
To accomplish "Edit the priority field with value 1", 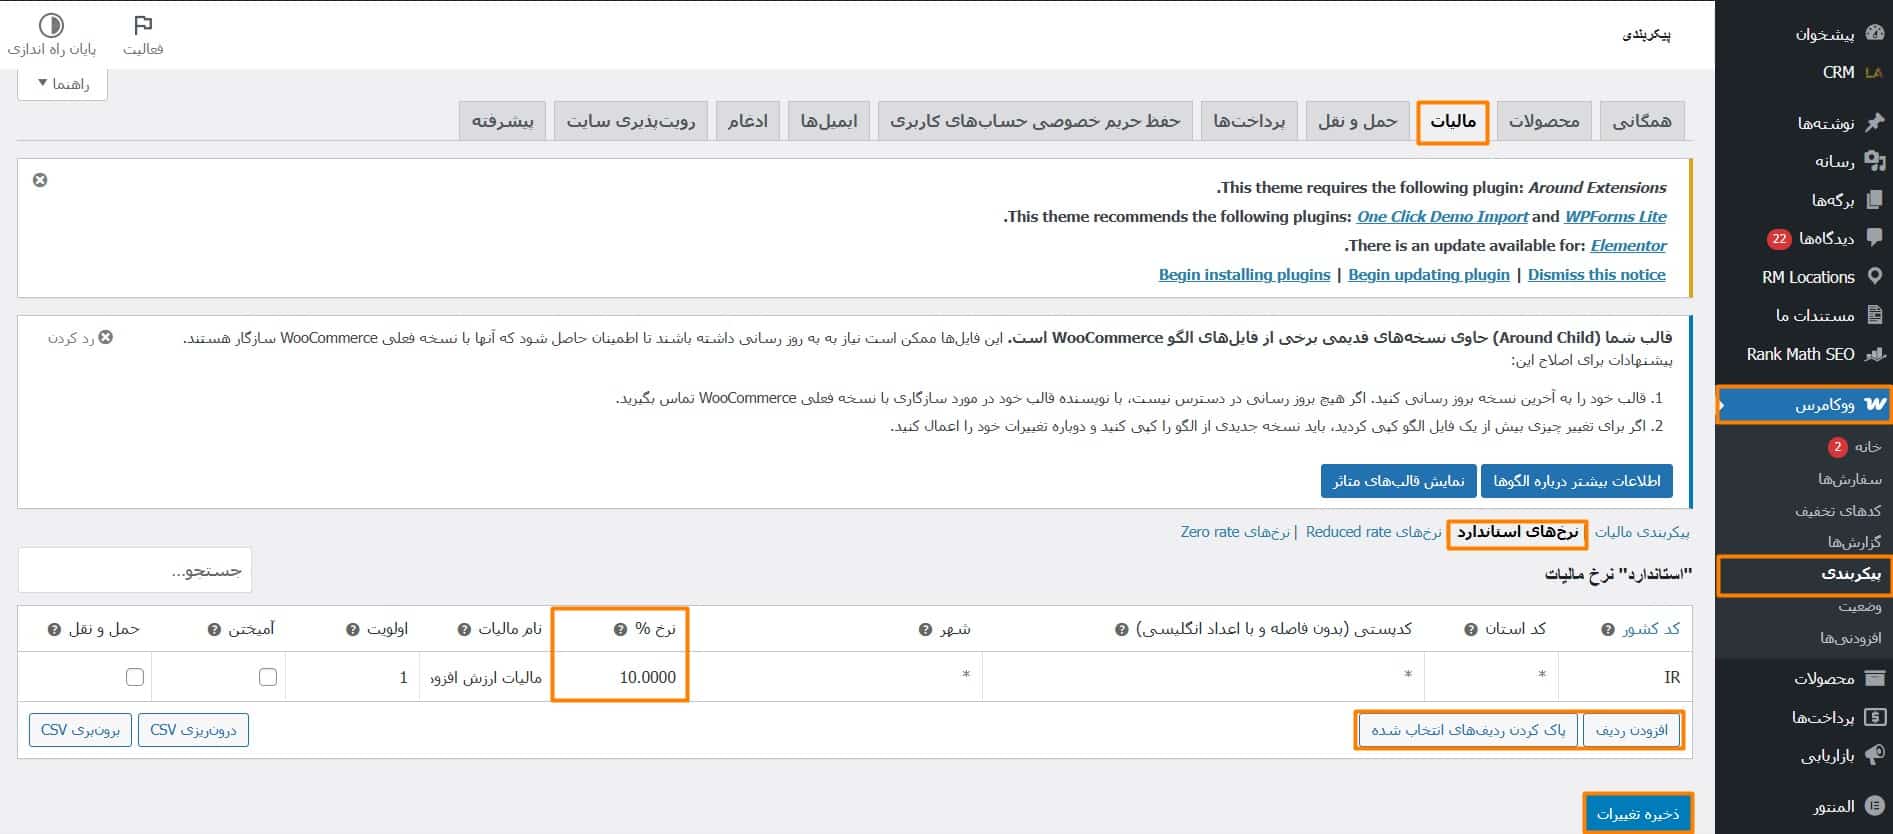I will coord(352,677).
